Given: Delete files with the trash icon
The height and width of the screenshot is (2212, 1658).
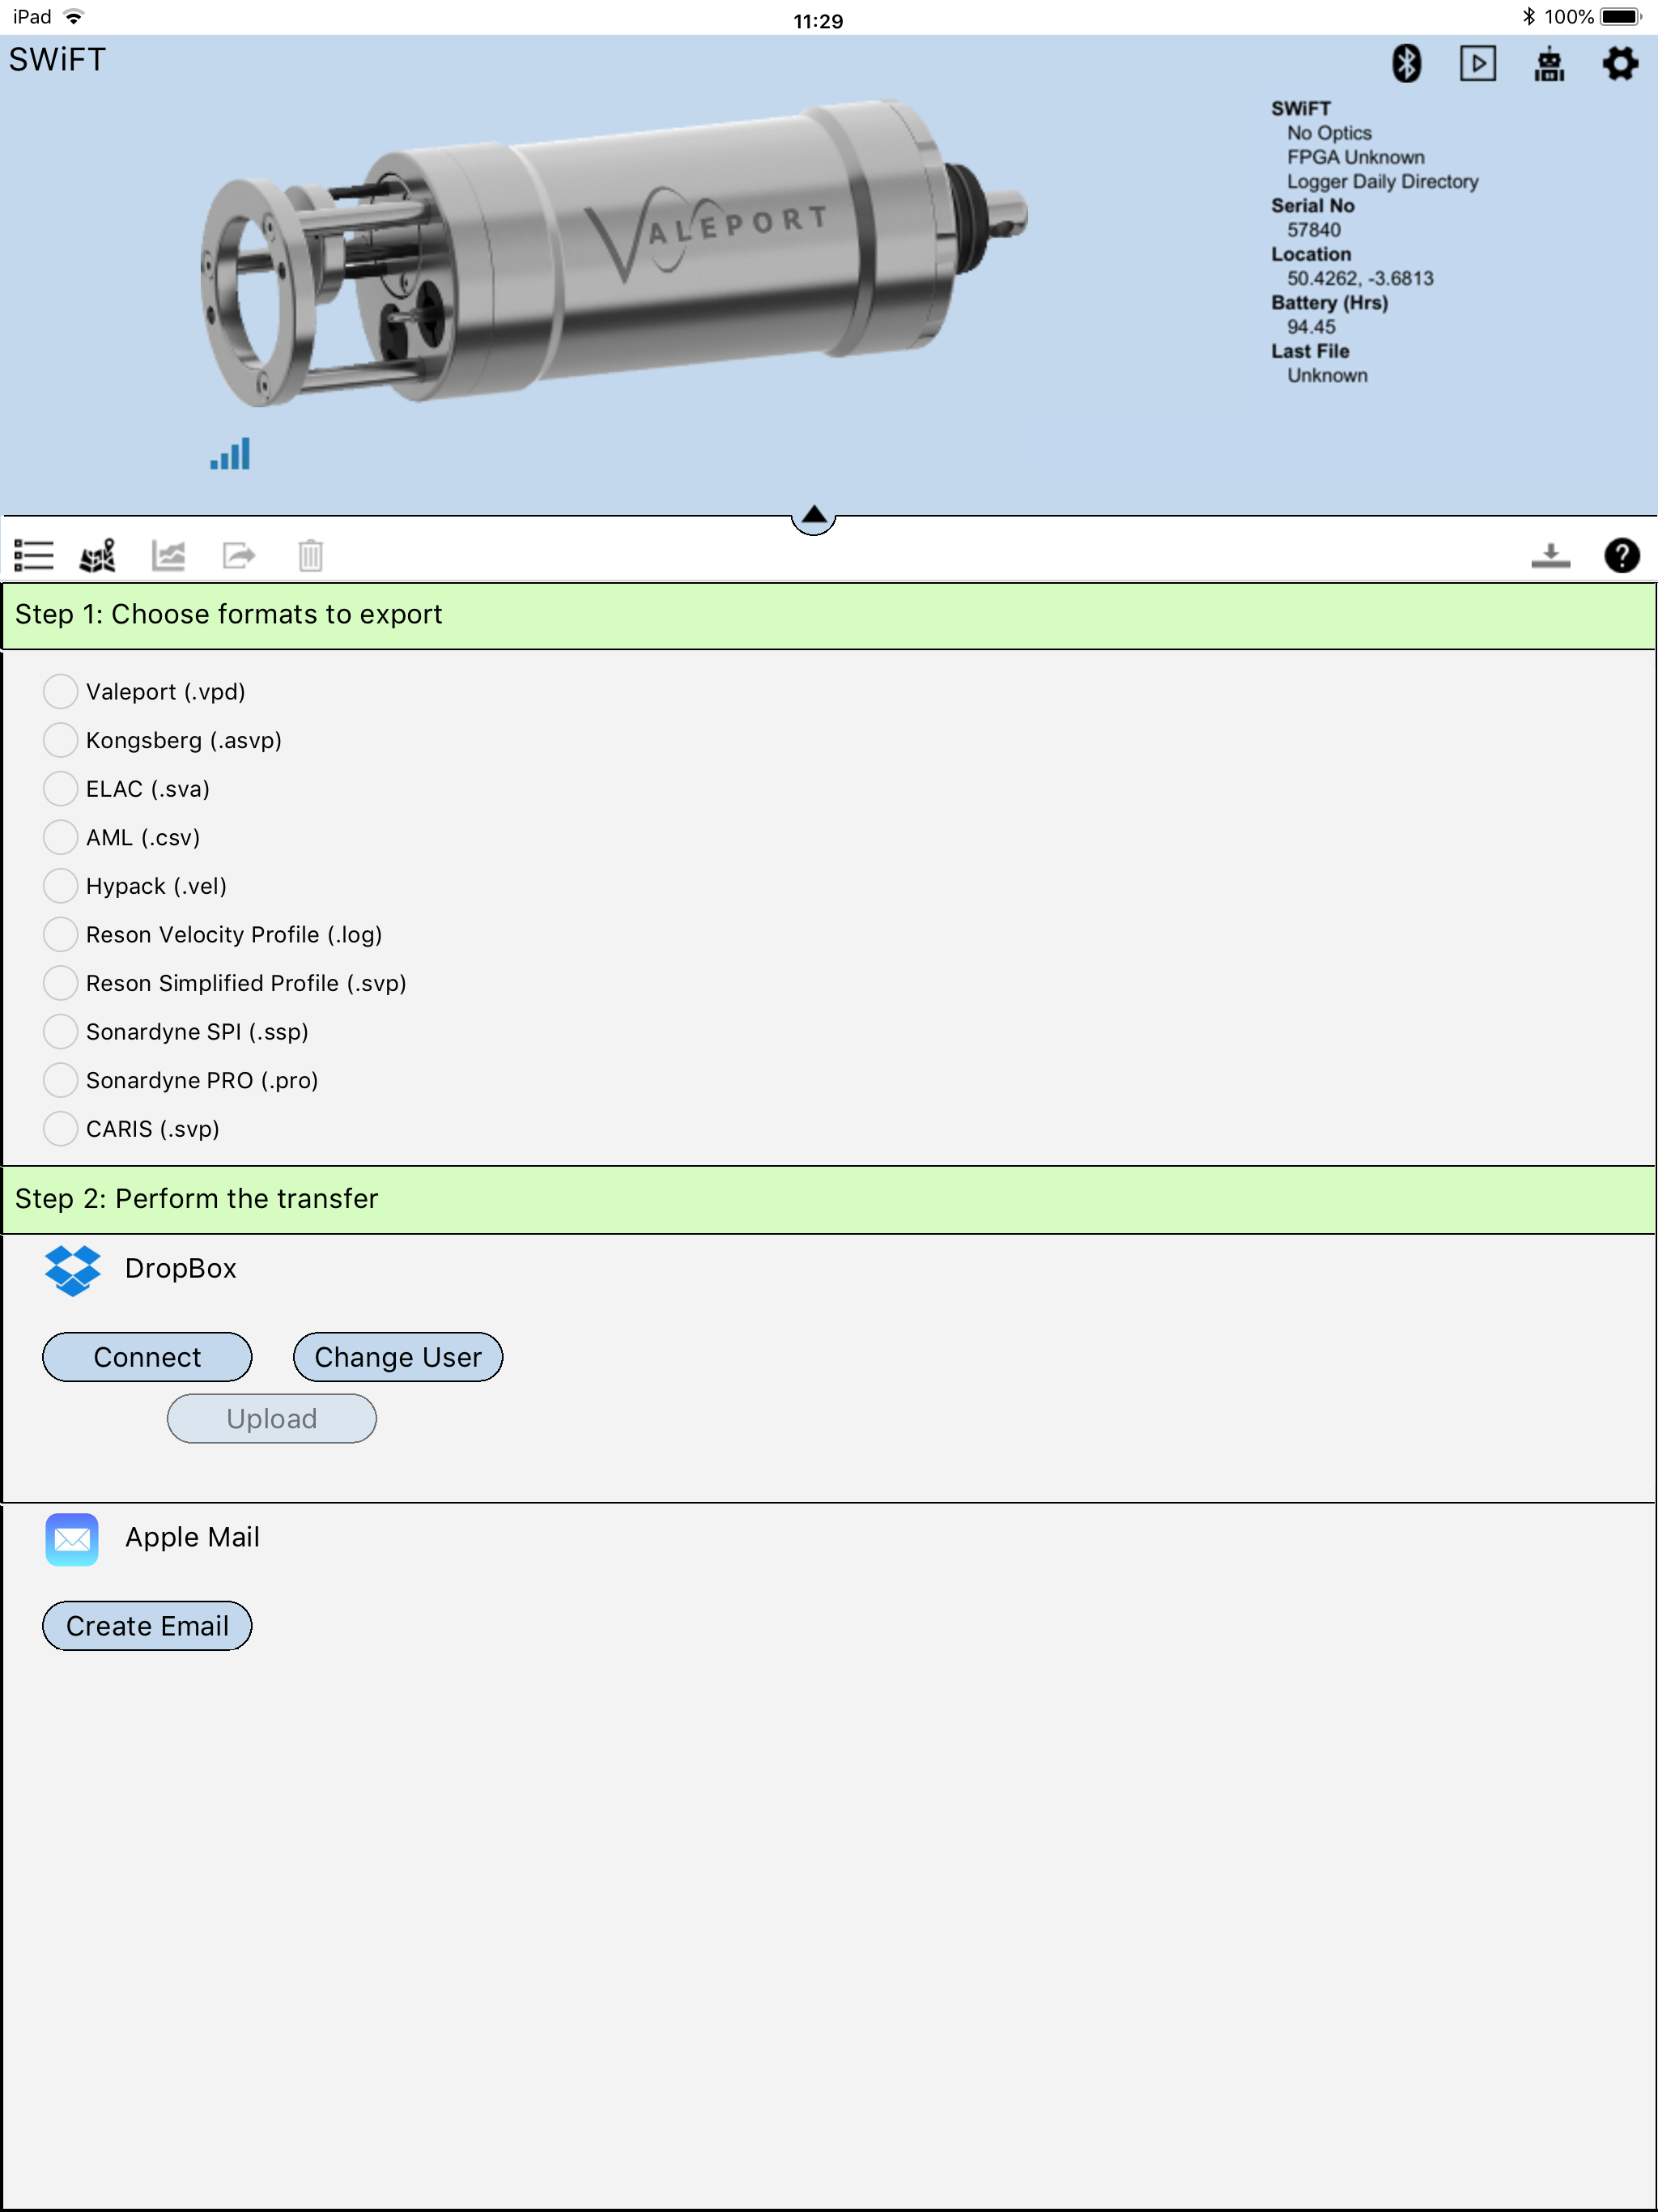Looking at the screenshot, I should [x=310, y=555].
